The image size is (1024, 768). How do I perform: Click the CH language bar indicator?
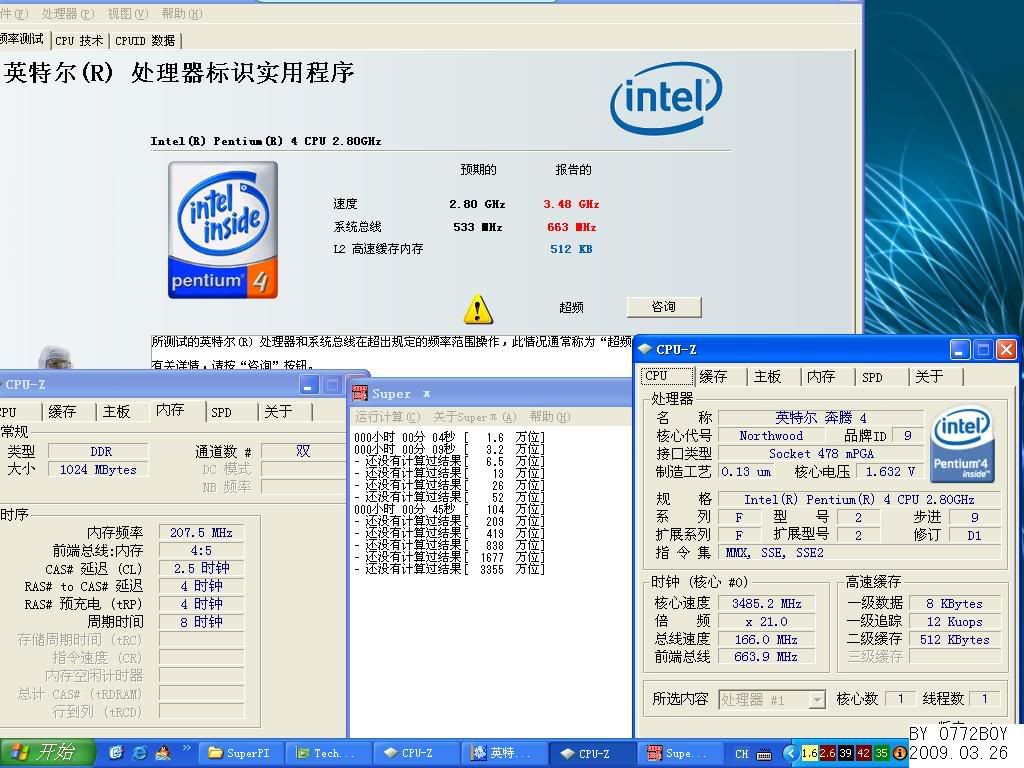[741, 754]
